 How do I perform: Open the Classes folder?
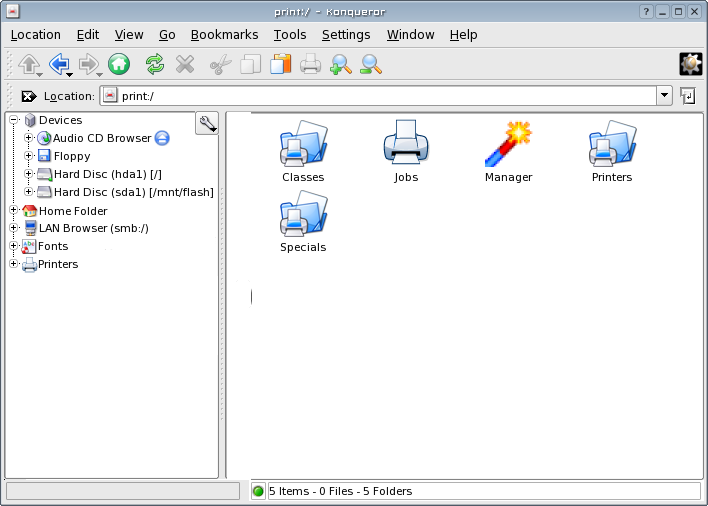coord(303,152)
